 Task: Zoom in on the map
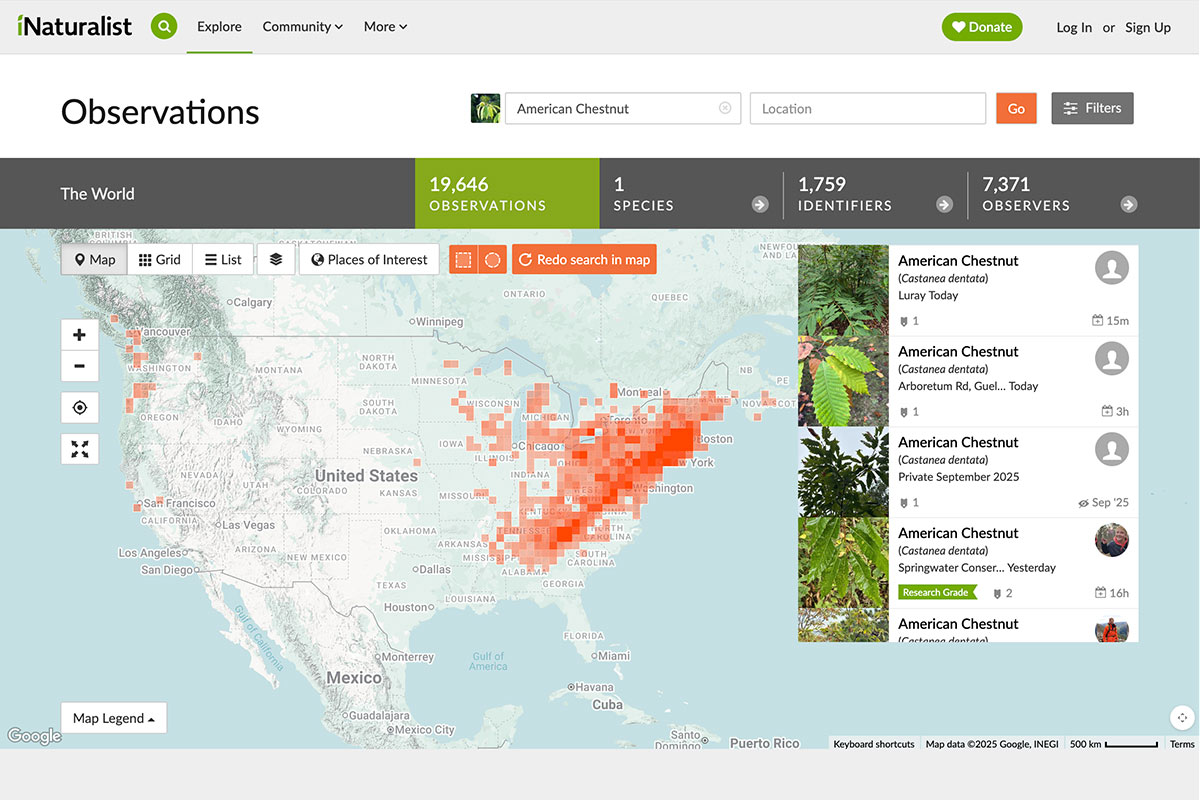coord(80,336)
